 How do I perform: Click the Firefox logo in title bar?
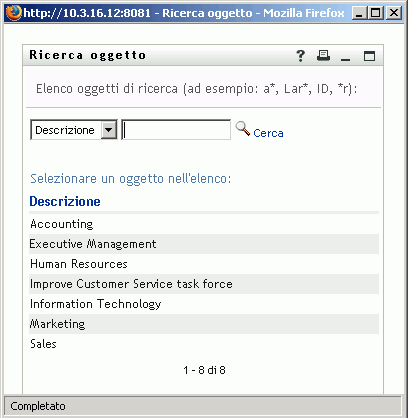(14, 13)
